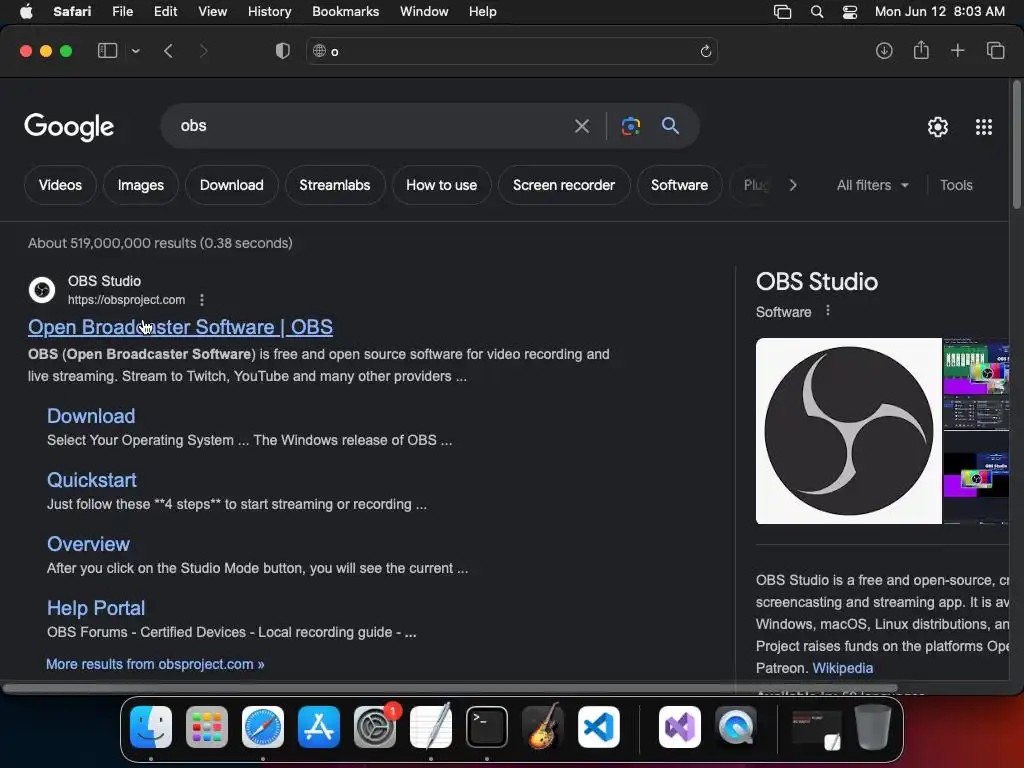Open three-dot menu next to Software label
Screen dimensions: 1024x768
pyautogui.click(x=827, y=311)
